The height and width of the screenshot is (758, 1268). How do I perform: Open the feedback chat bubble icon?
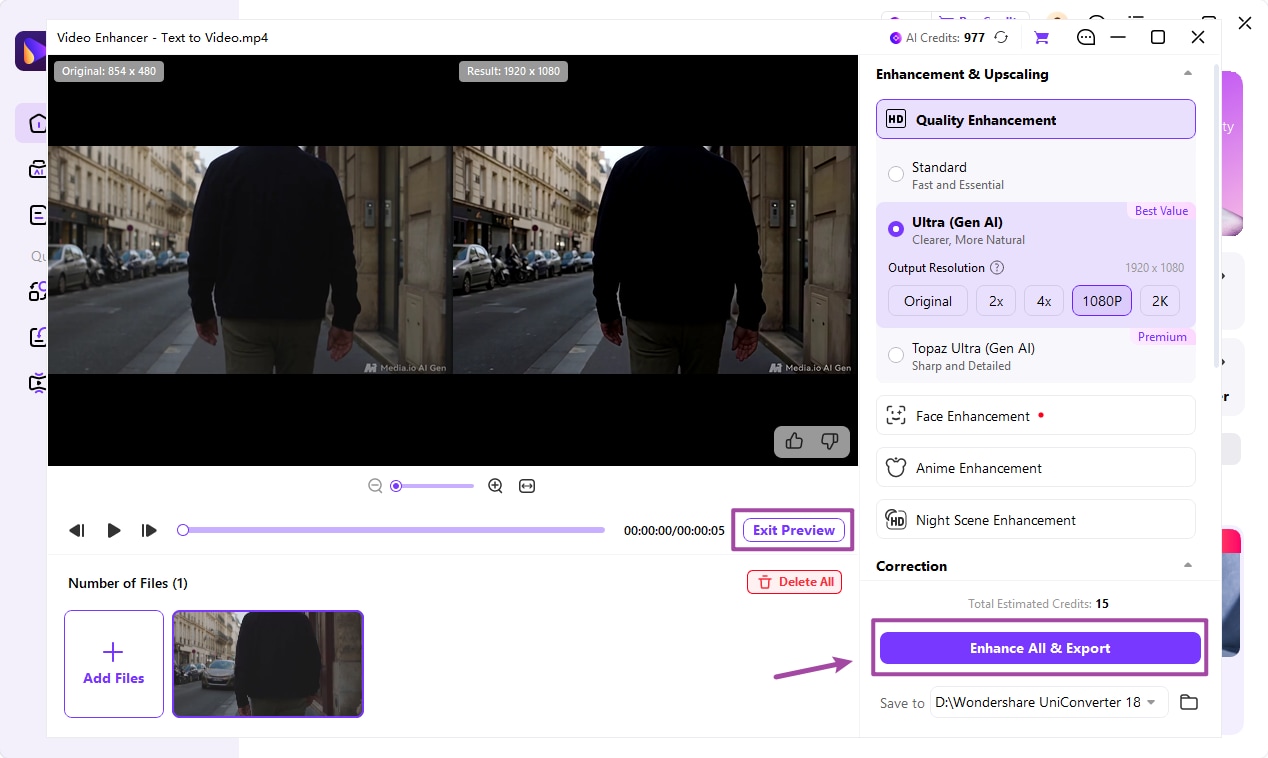(x=1086, y=37)
